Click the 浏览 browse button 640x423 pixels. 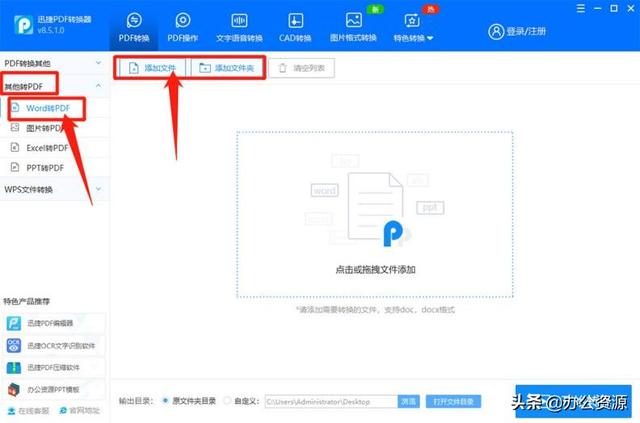pyautogui.click(x=409, y=402)
